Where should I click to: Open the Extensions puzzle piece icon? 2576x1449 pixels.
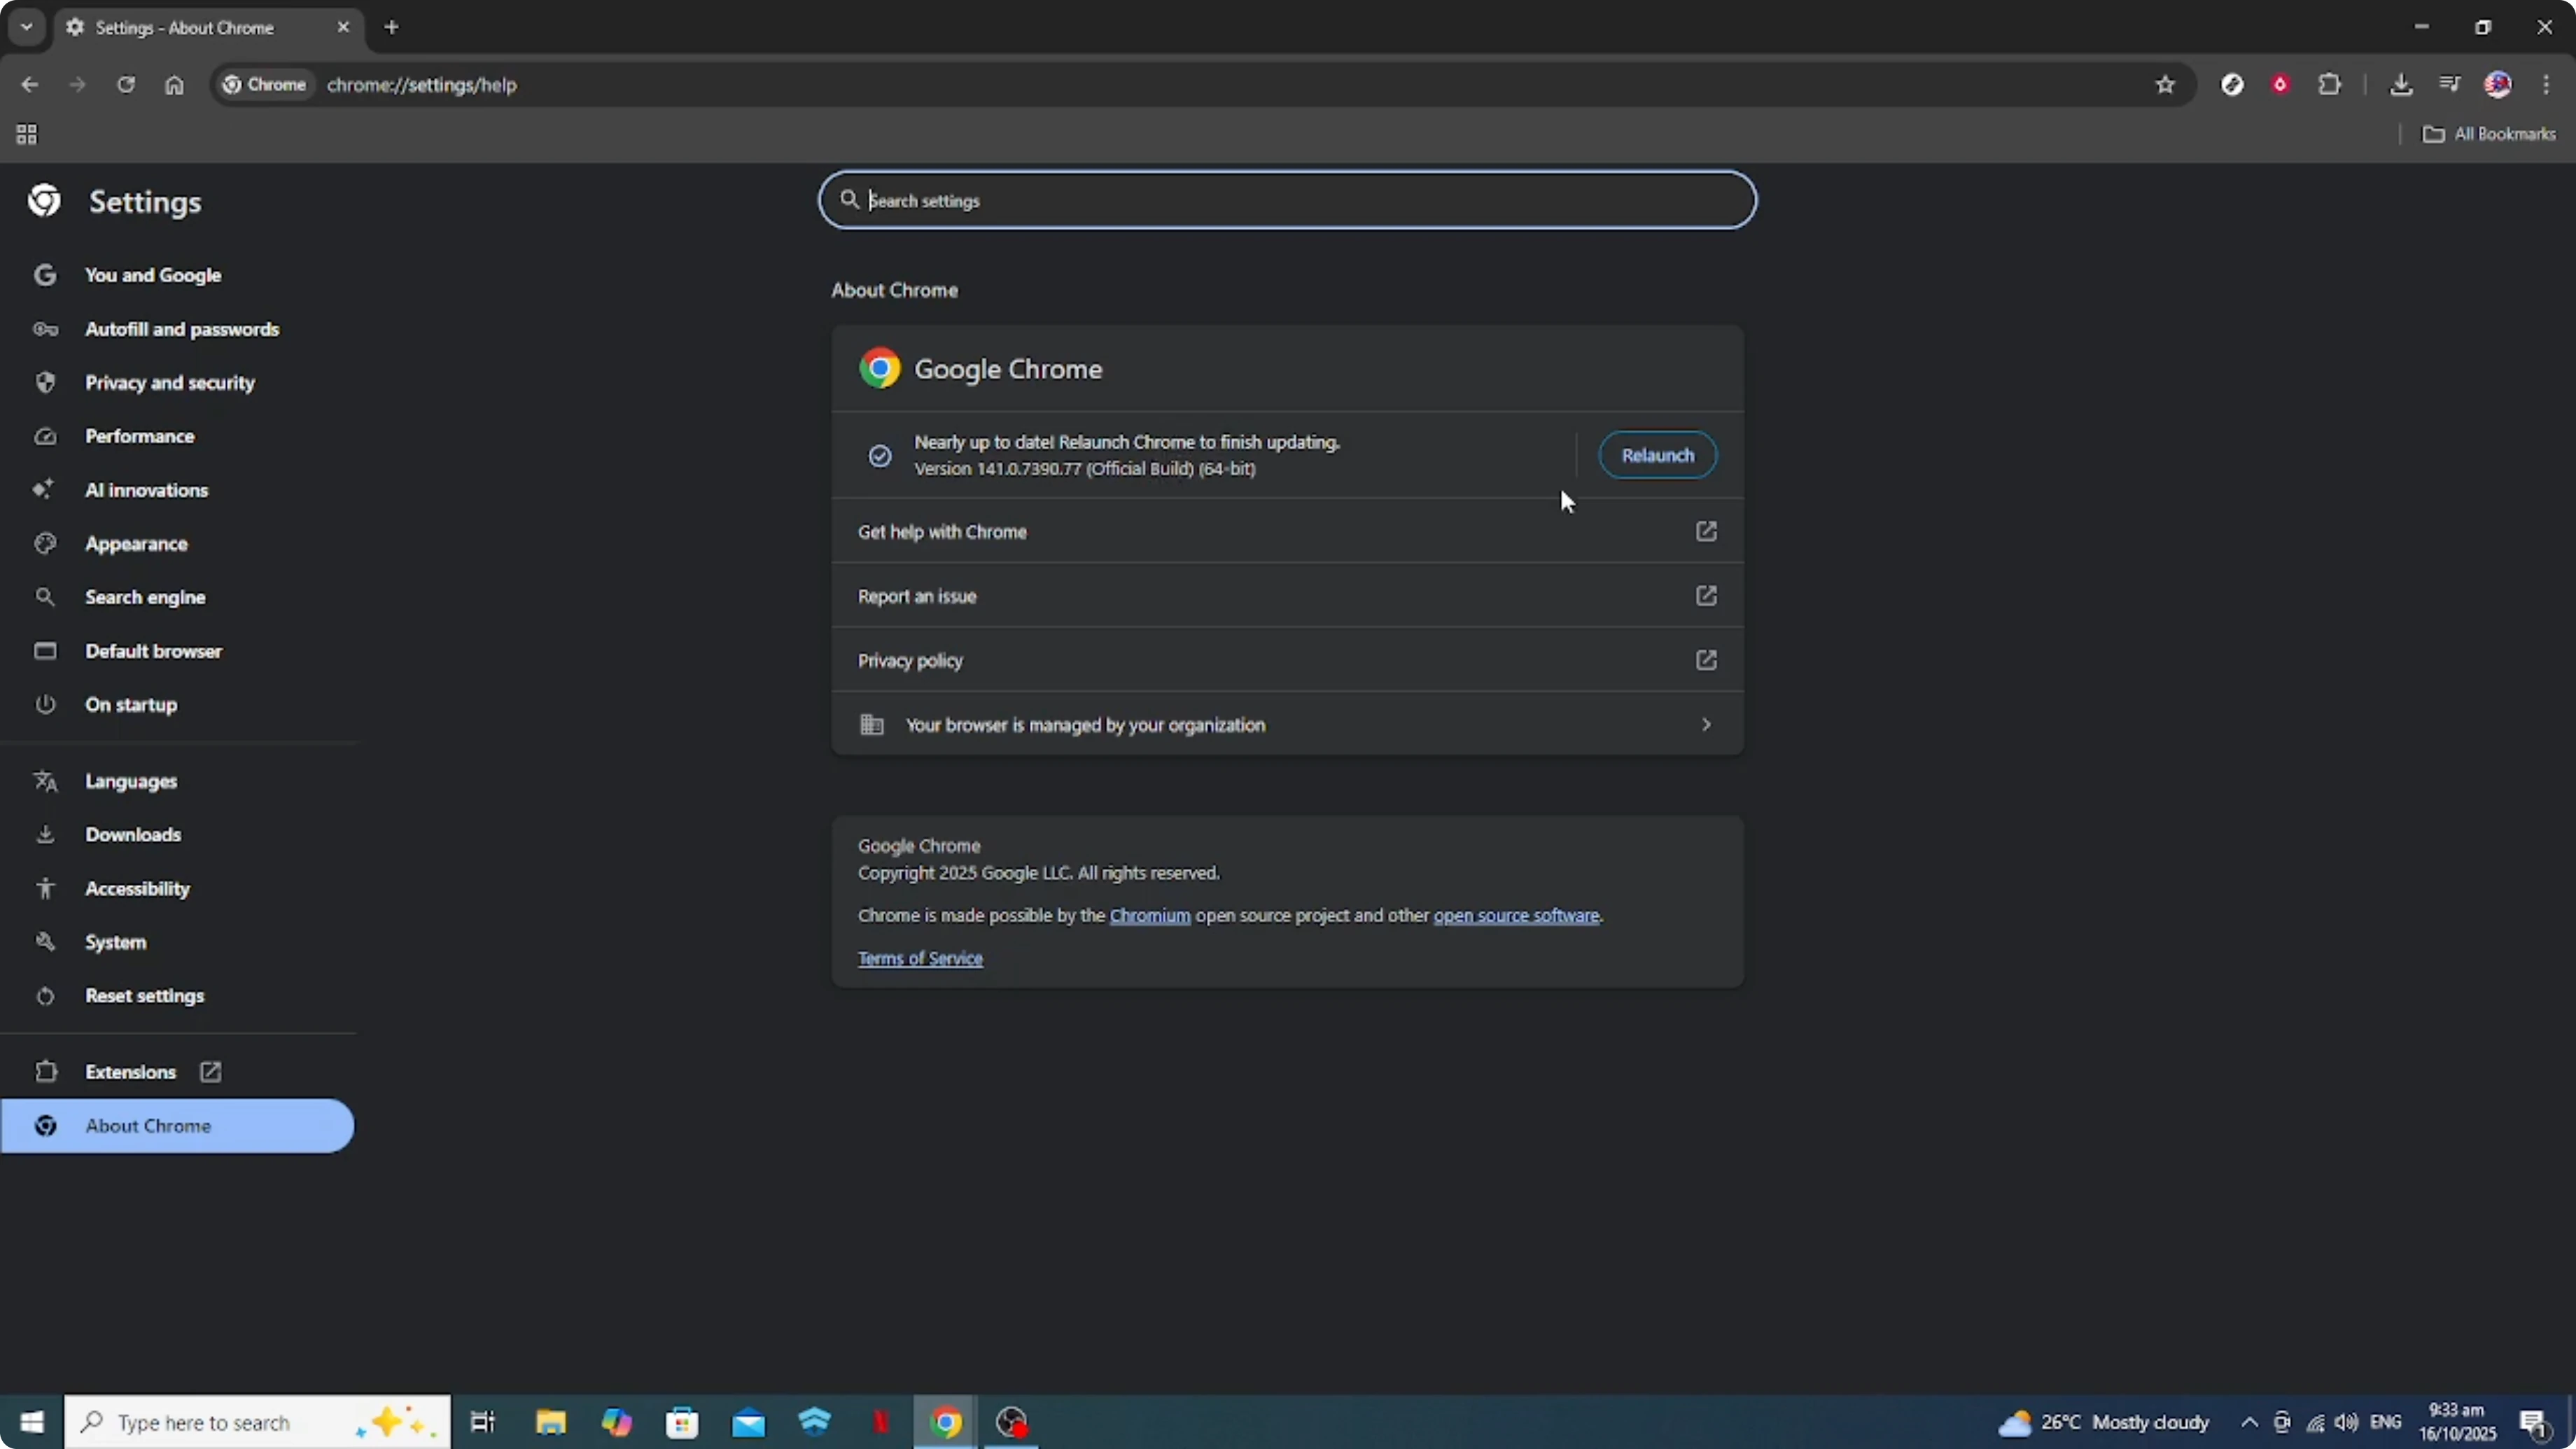click(x=2330, y=85)
